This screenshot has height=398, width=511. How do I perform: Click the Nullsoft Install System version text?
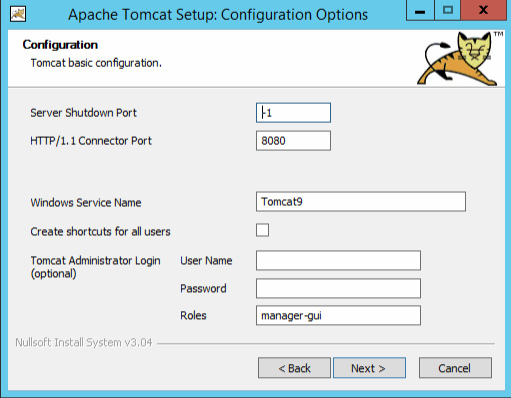click(84, 343)
